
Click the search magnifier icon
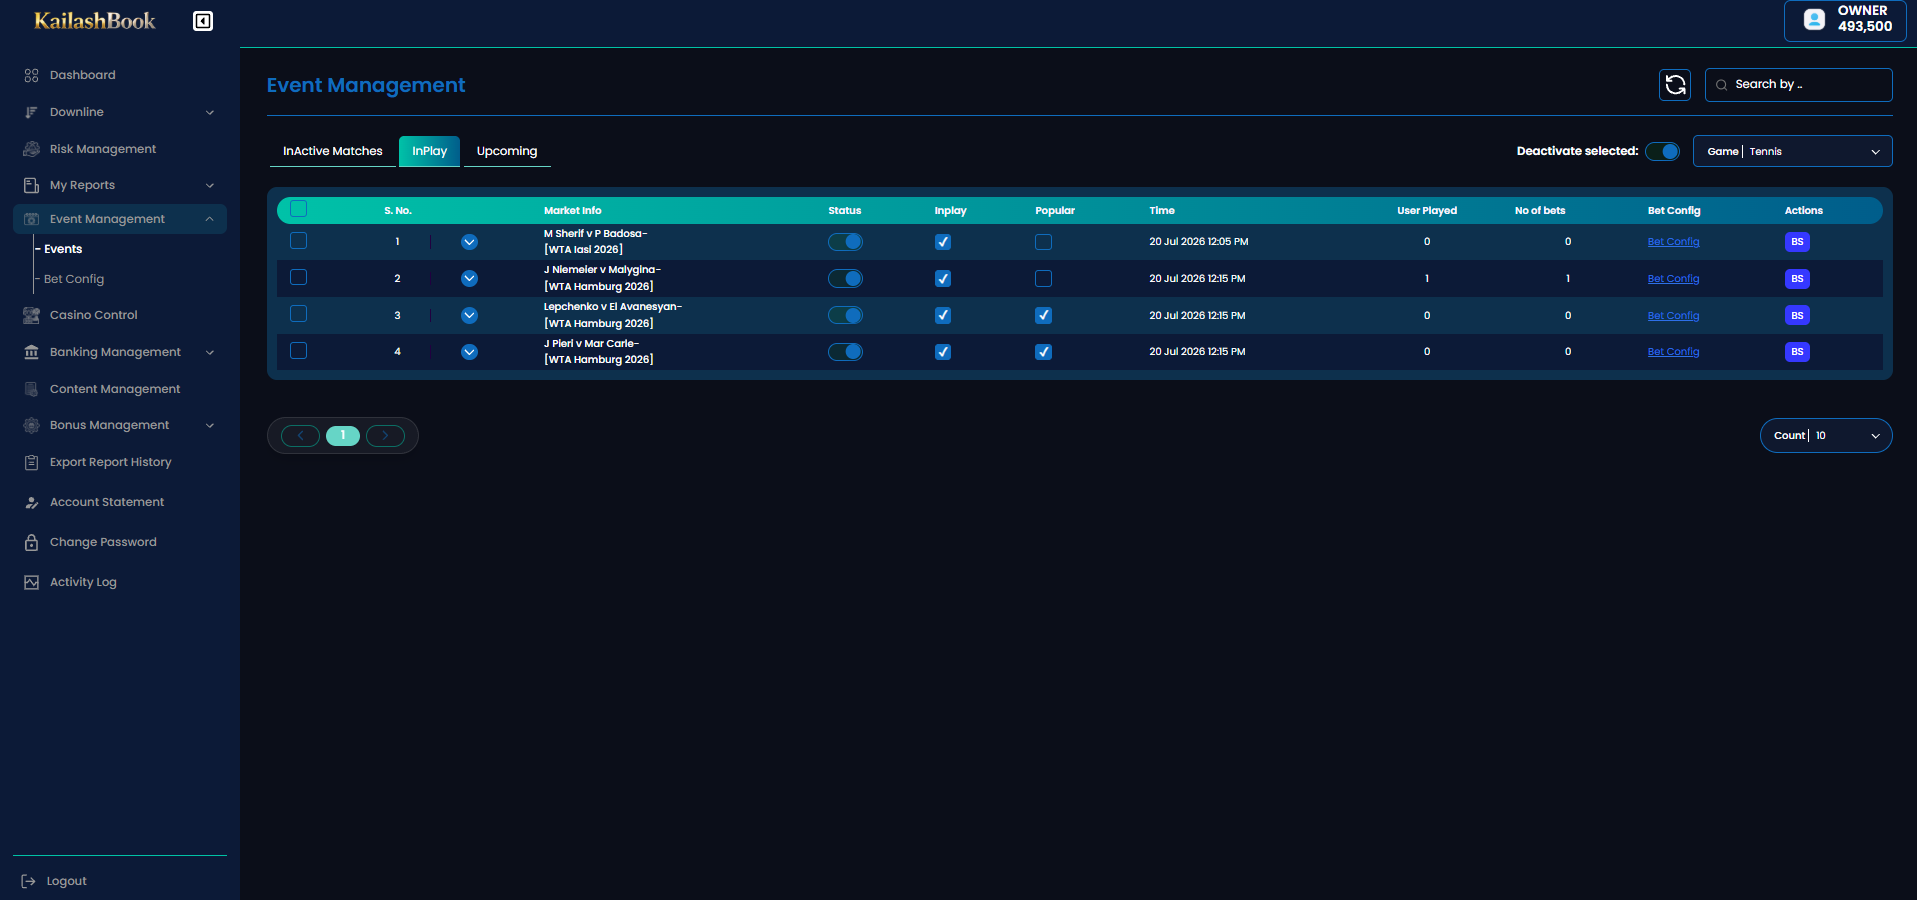coord(1721,85)
